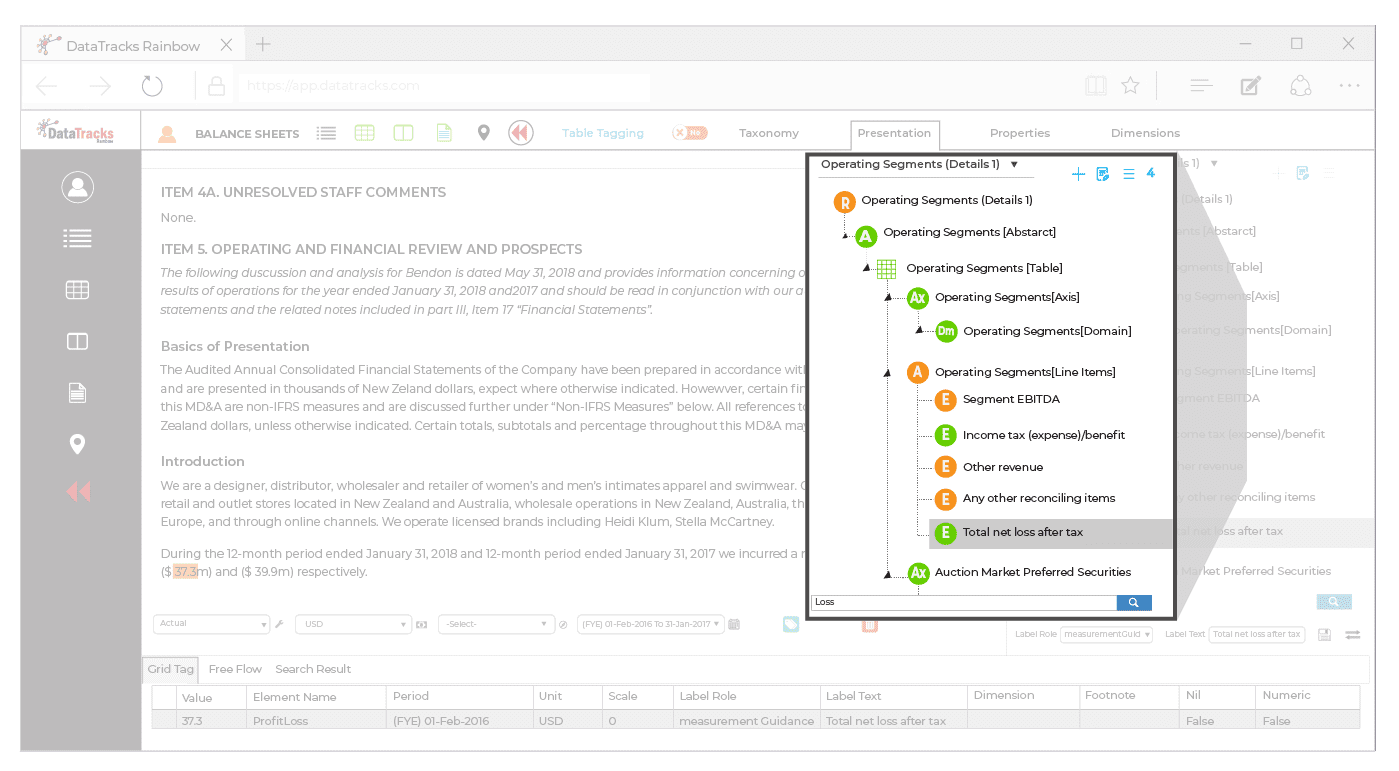Click the edit note icon in presentation panel
The image size is (1399, 771).
pos(1103,174)
